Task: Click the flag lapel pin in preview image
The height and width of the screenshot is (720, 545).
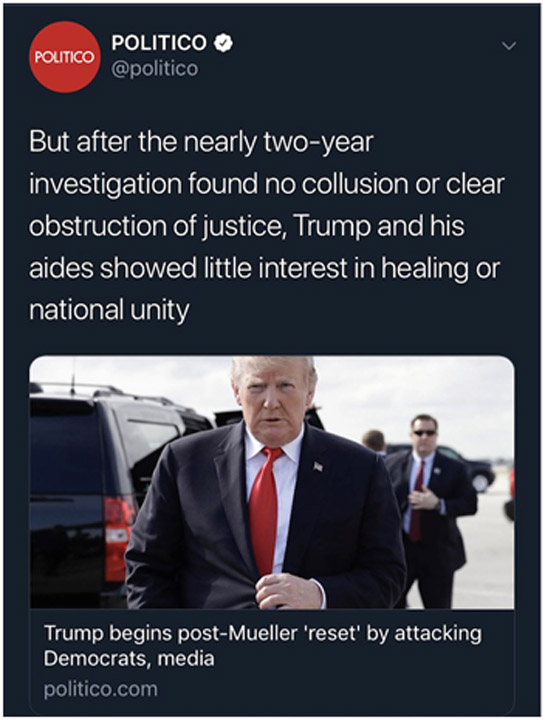Action: tap(318, 467)
